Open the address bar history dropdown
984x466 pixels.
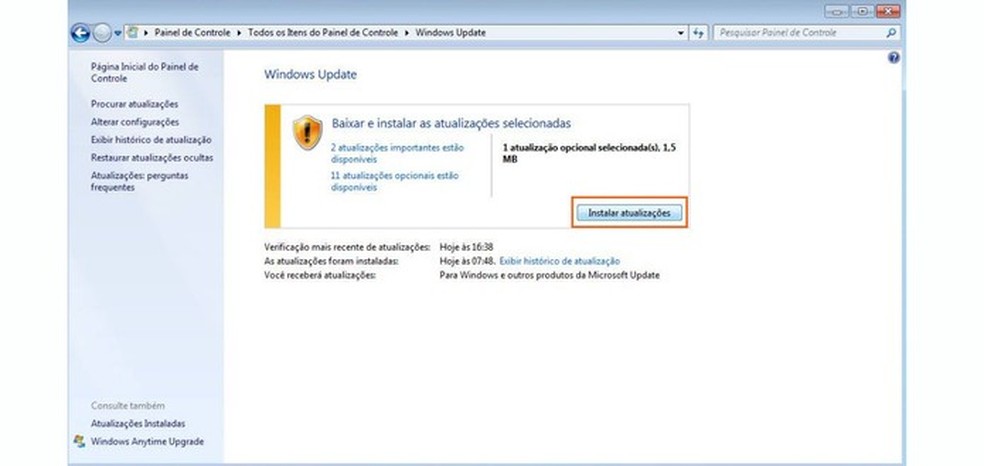point(682,33)
